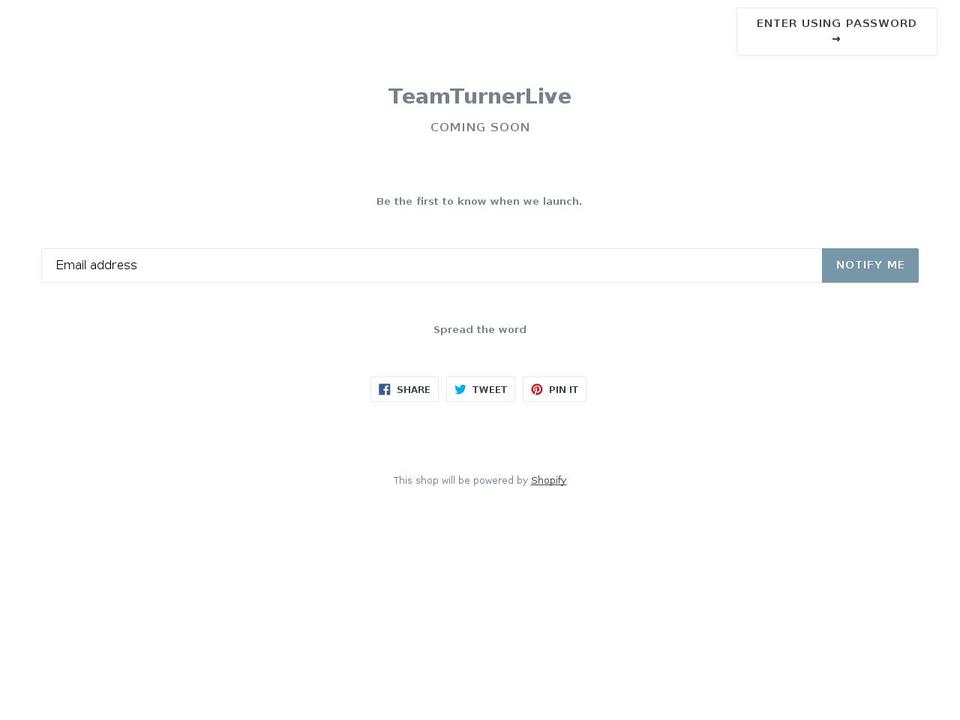Submit your email with the Notify Me button
960x720 pixels.
869,265
